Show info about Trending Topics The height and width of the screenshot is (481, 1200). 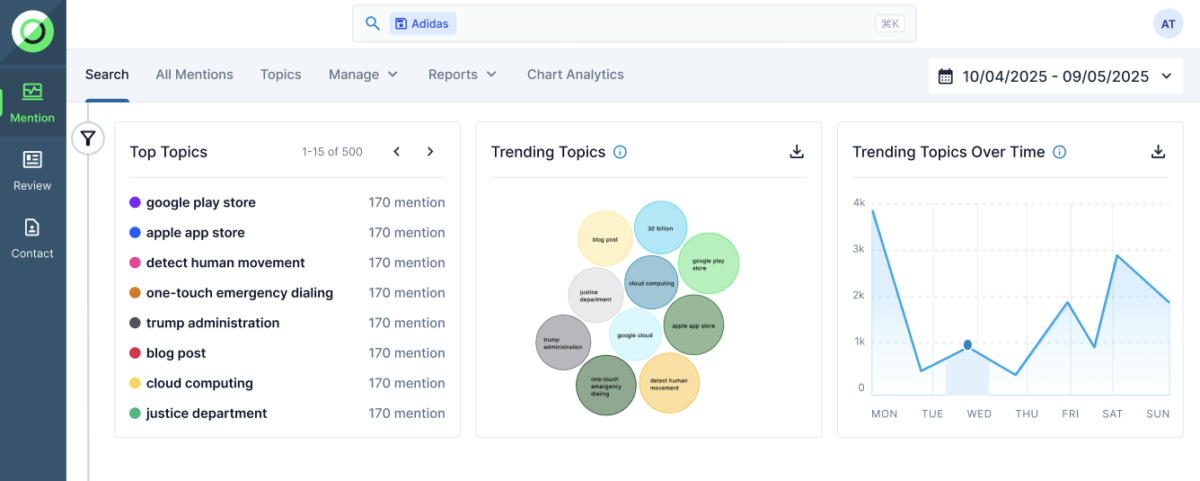pyautogui.click(x=620, y=152)
